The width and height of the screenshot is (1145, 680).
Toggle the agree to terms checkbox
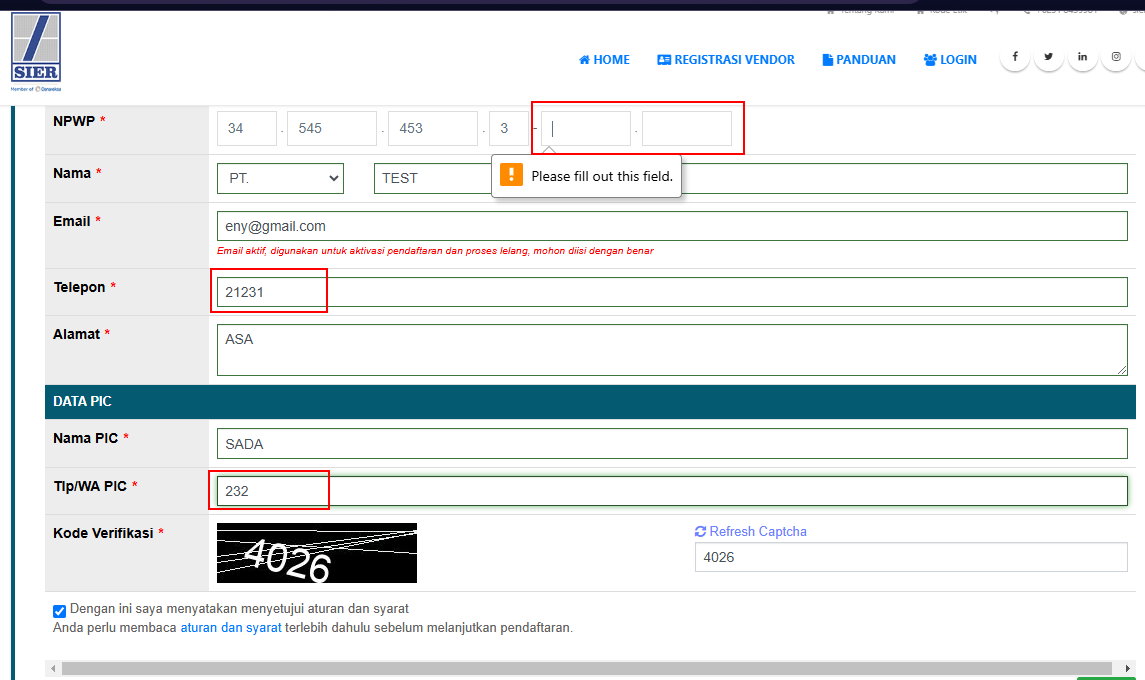click(60, 611)
